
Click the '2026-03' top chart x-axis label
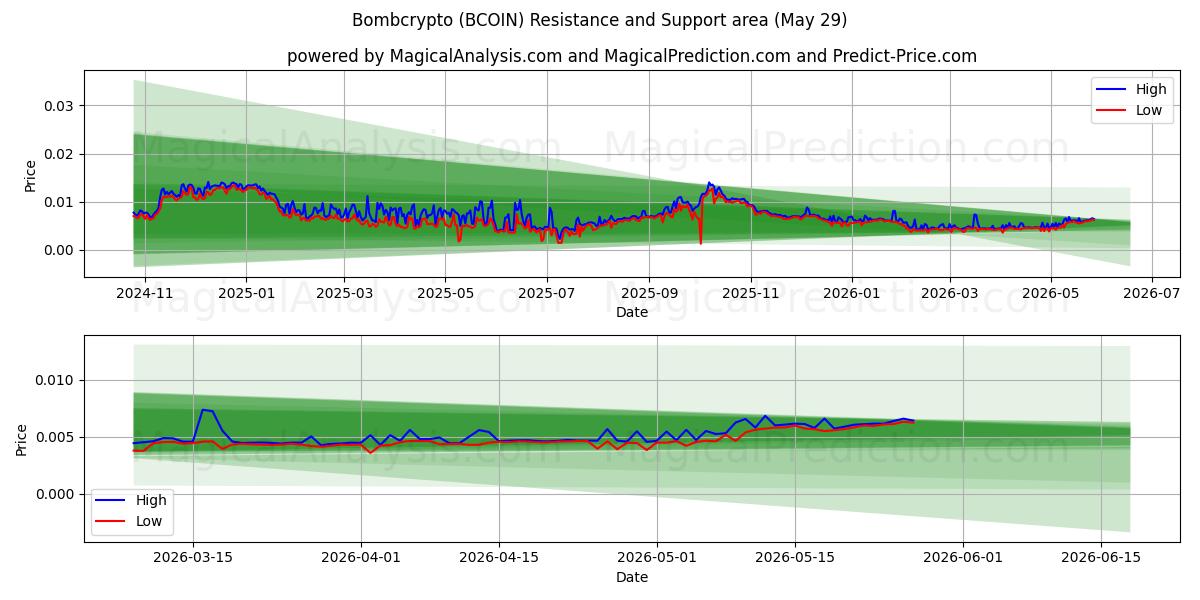tap(949, 294)
